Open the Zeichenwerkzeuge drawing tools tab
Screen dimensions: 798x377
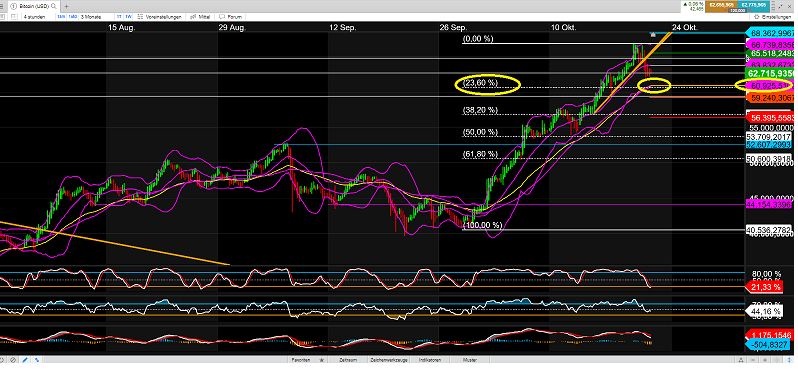click(x=389, y=360)
